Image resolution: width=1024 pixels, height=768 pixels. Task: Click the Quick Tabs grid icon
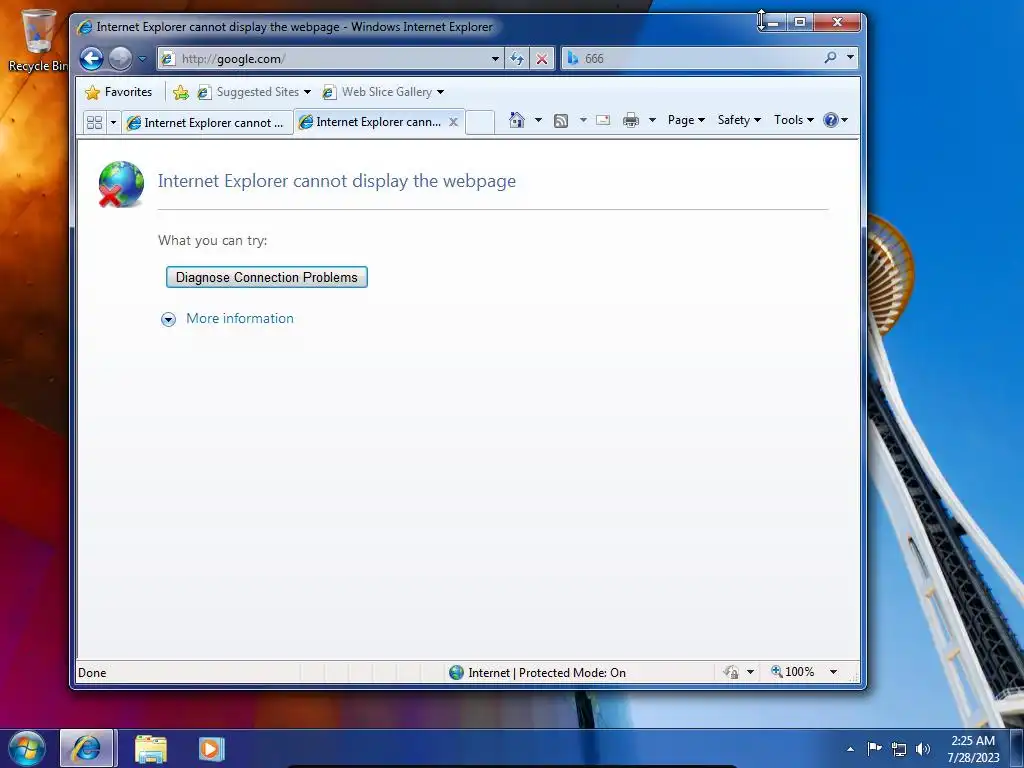pos(95,122)
